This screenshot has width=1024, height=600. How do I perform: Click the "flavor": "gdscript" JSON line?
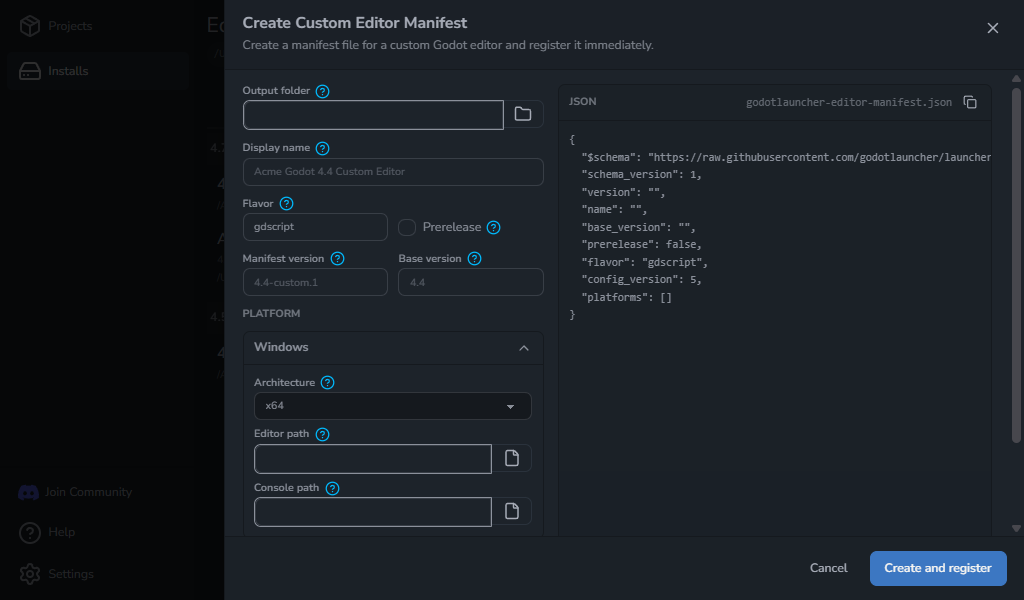point(645,262)
